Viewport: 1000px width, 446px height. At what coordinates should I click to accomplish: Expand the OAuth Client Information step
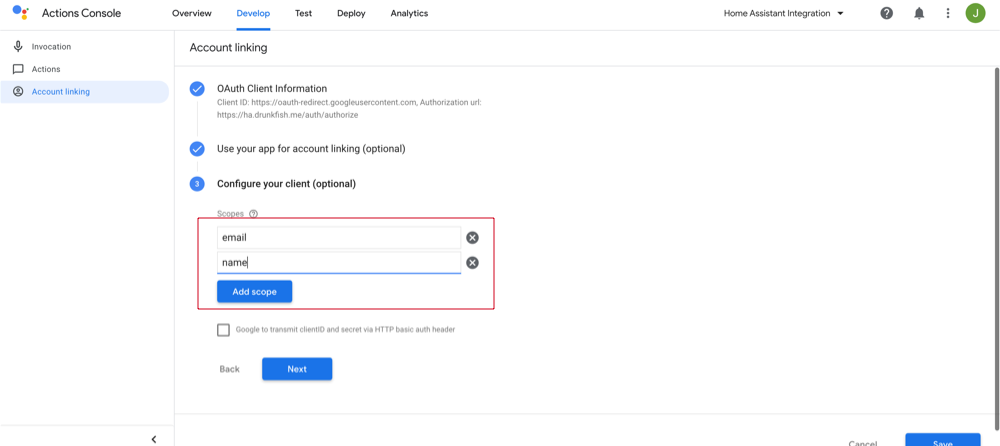click(272, 89)
